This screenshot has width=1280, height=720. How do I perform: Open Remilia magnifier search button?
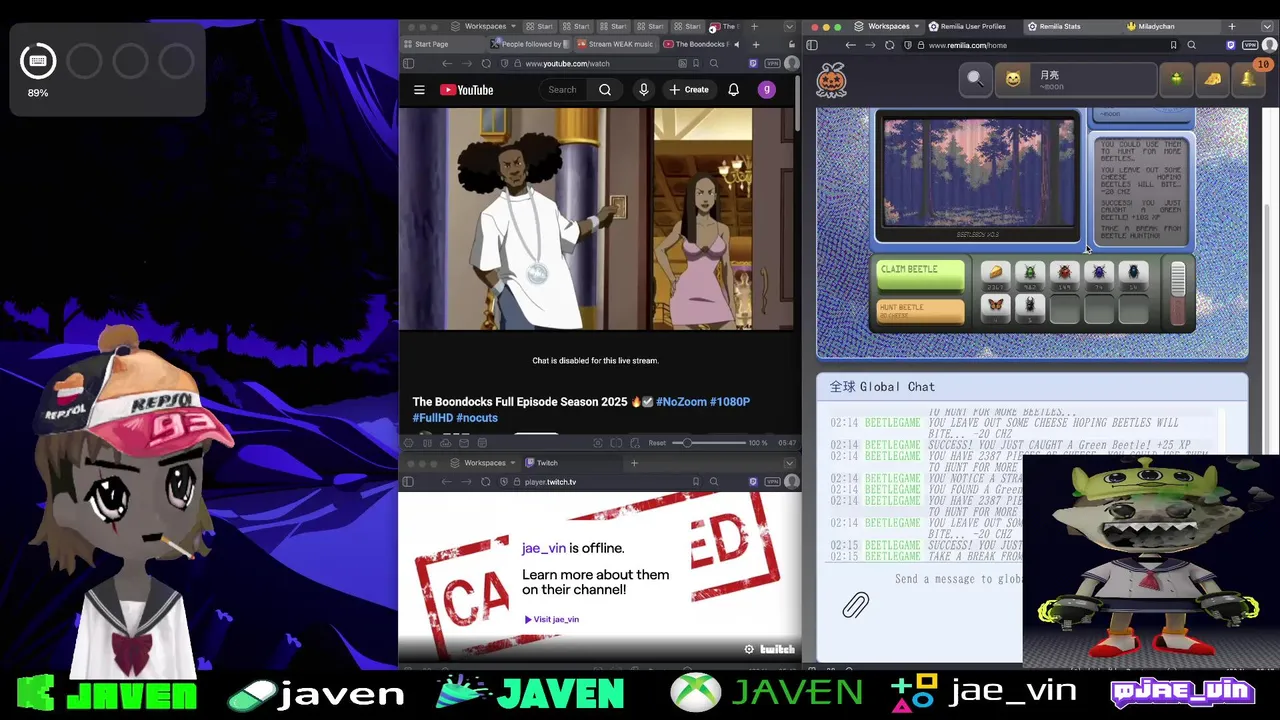click(975, 79)
